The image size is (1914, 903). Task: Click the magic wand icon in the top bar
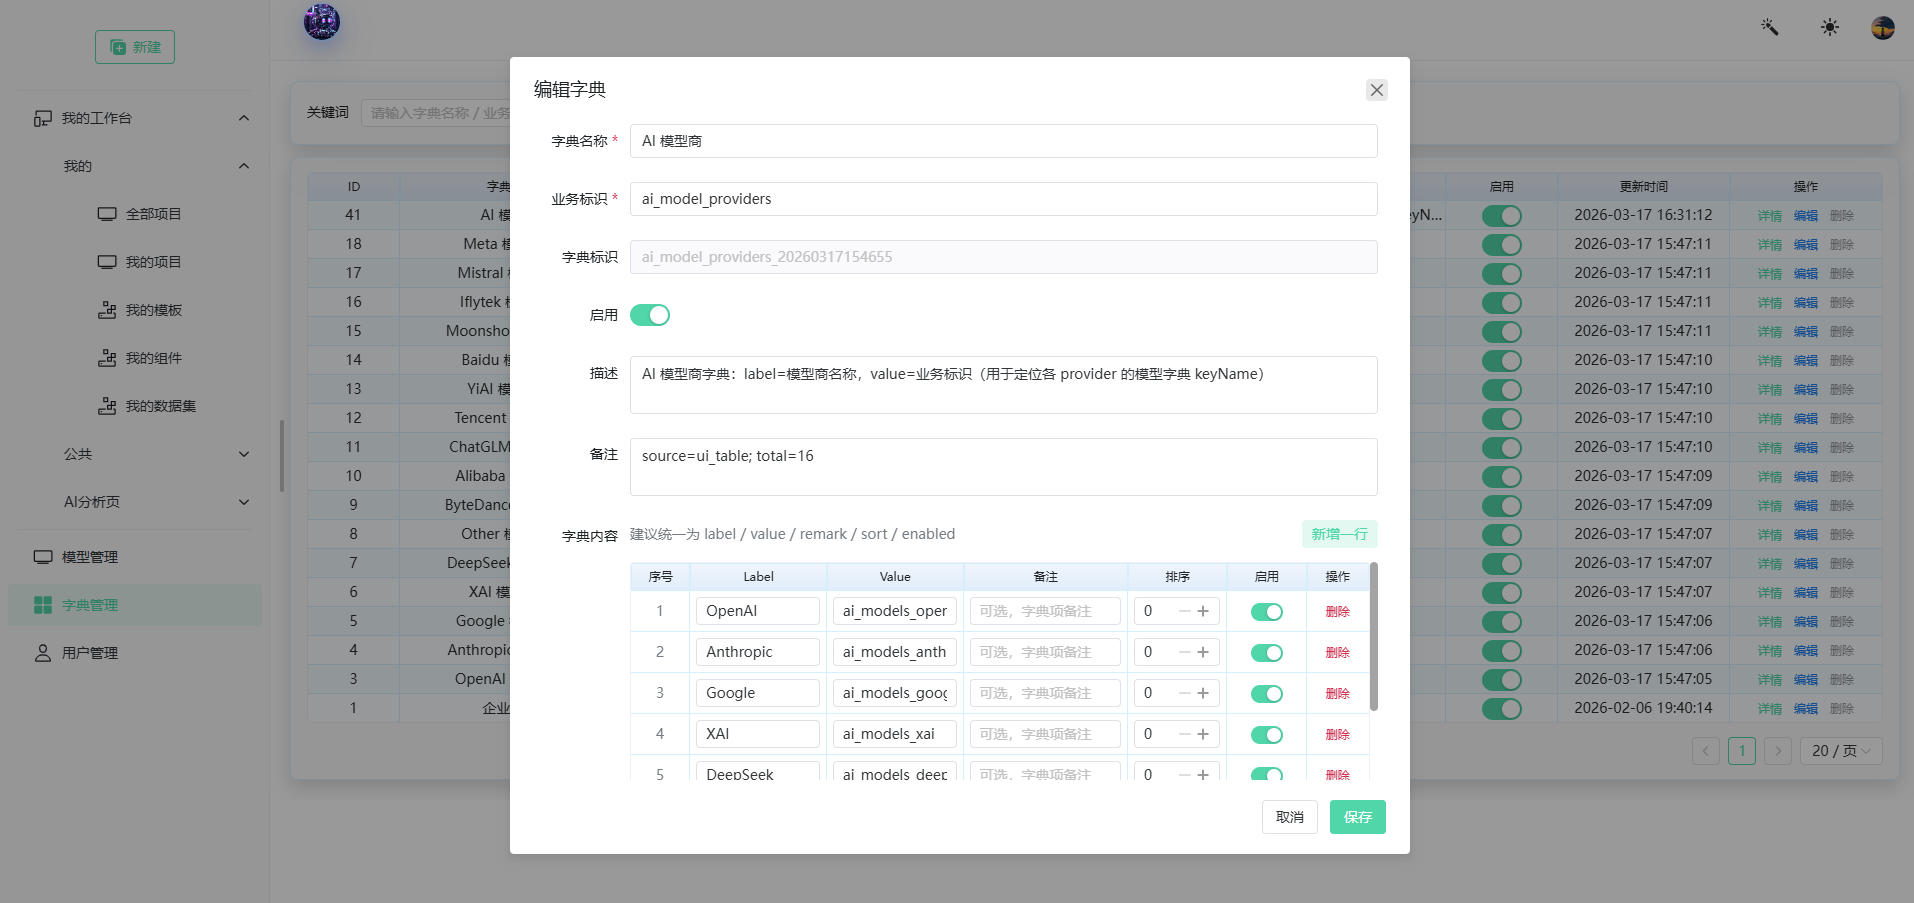[x=1770, y=27]
